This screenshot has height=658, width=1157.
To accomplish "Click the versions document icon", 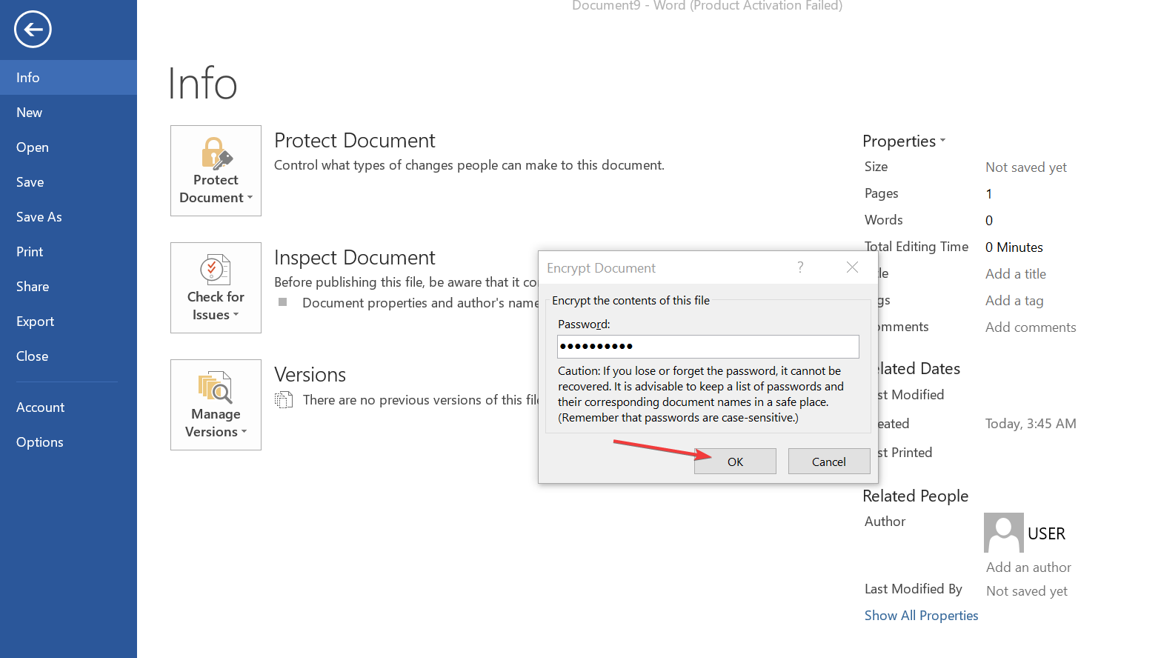I will [284, 400].
